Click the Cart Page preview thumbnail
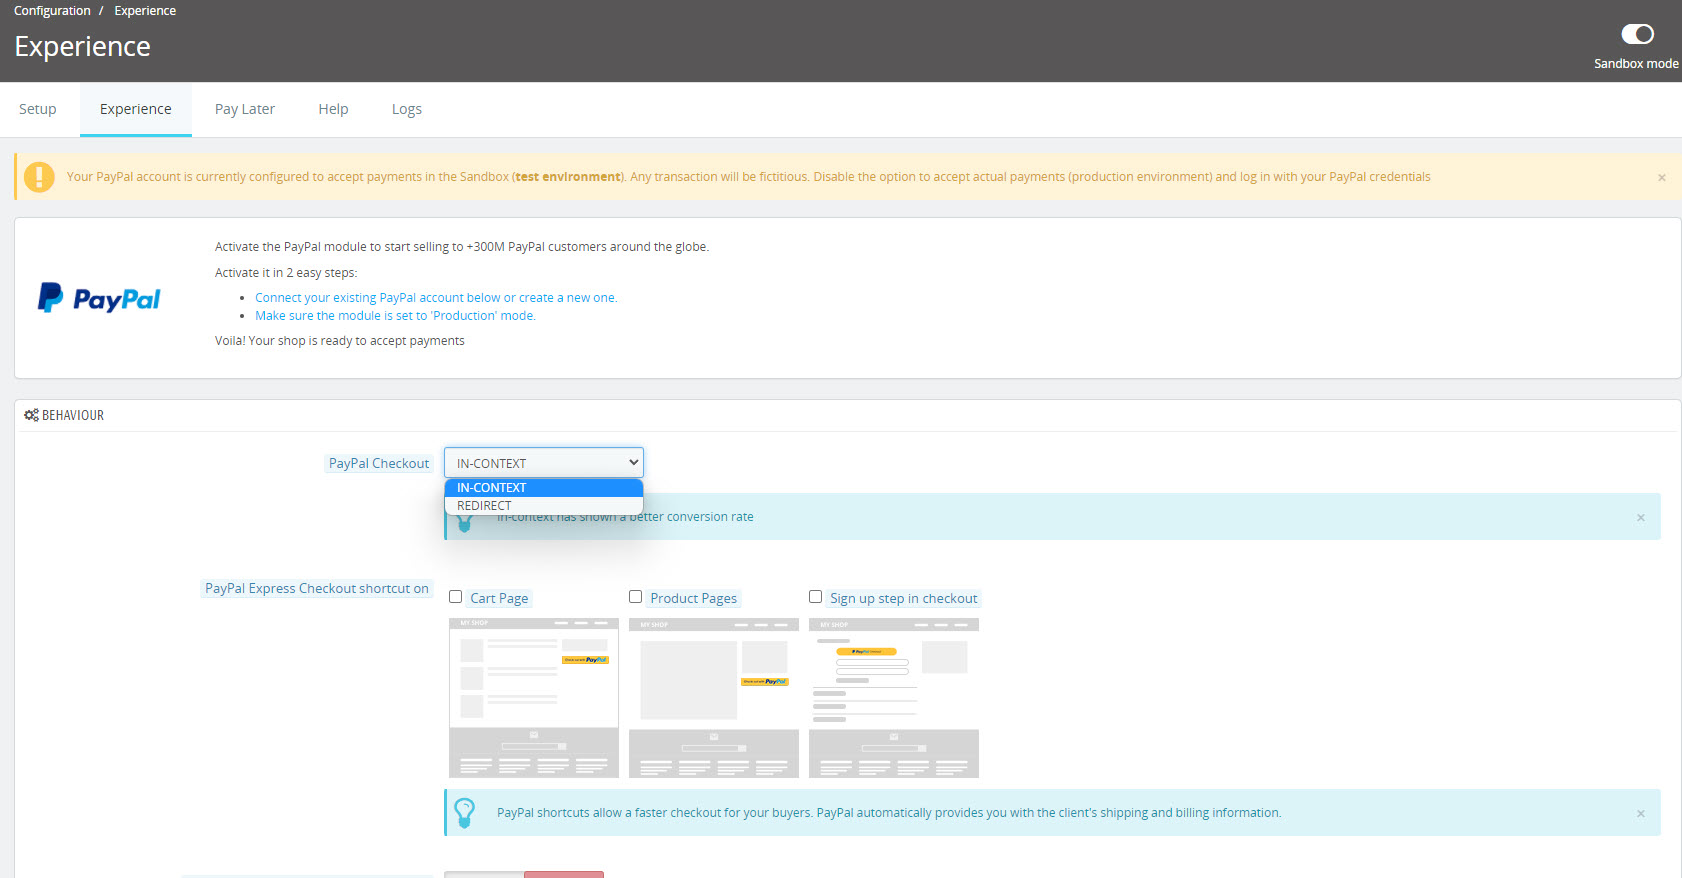 pos(534,697)
